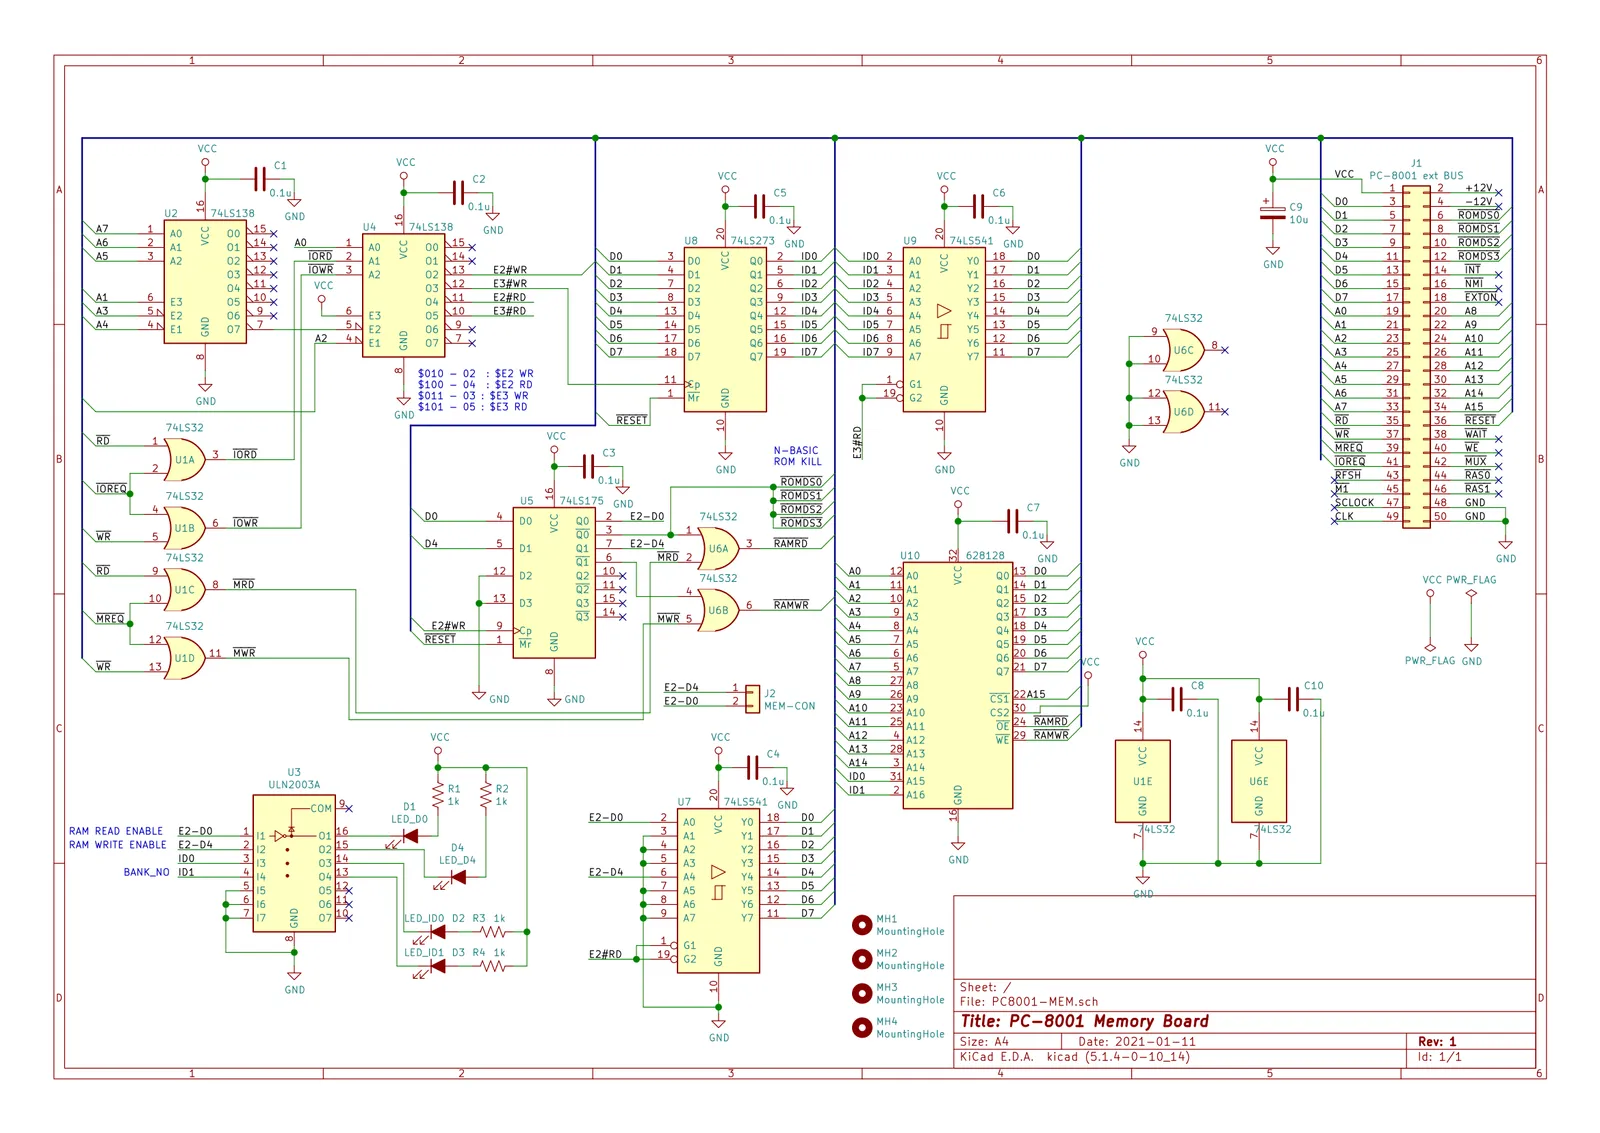
Task: Click the J1 PC-8001 ext BUS connector
Action: (1416, 357)
